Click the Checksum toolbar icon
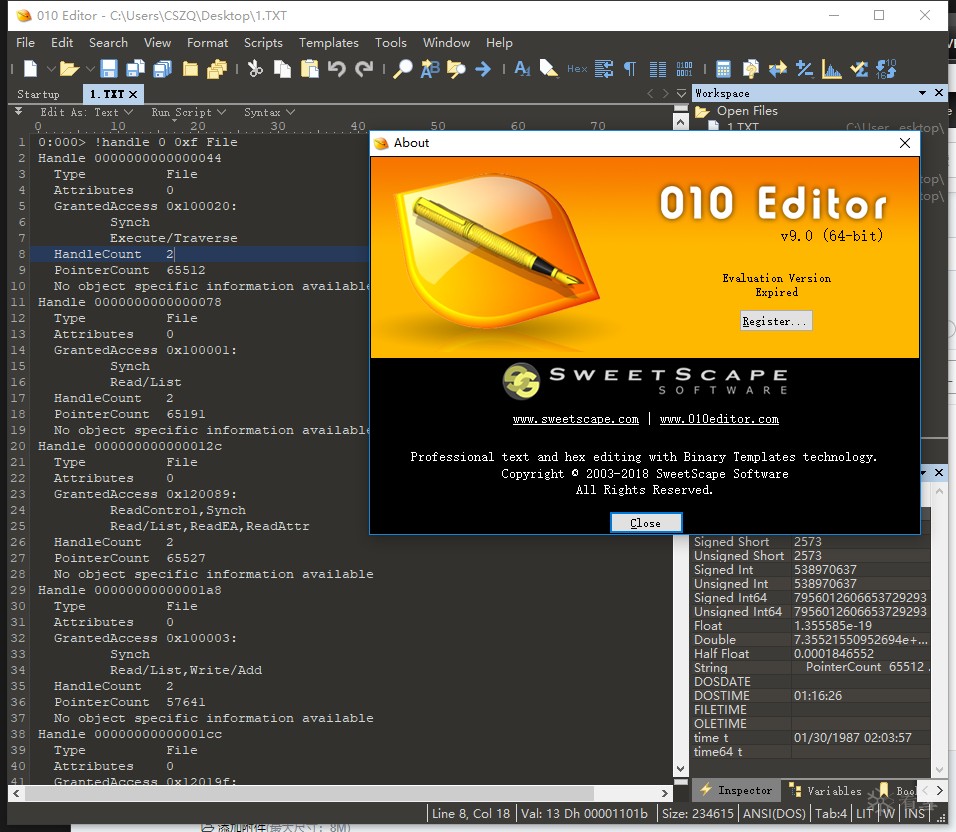 point(859,69)
